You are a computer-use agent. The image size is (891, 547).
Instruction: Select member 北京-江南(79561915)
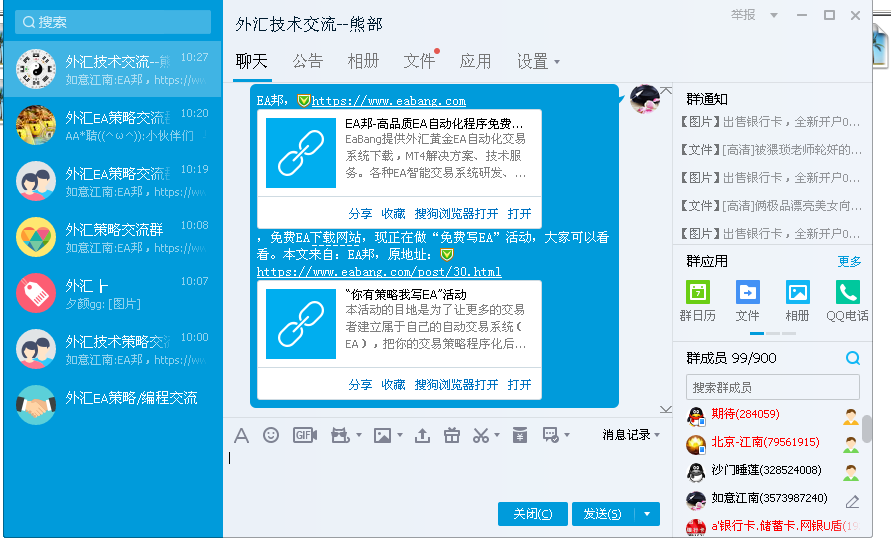point(765,442)
